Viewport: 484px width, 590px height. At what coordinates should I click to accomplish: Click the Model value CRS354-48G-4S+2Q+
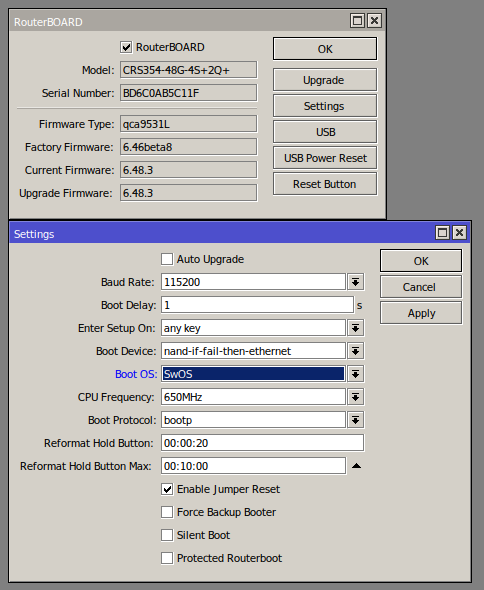click(189, 70)
